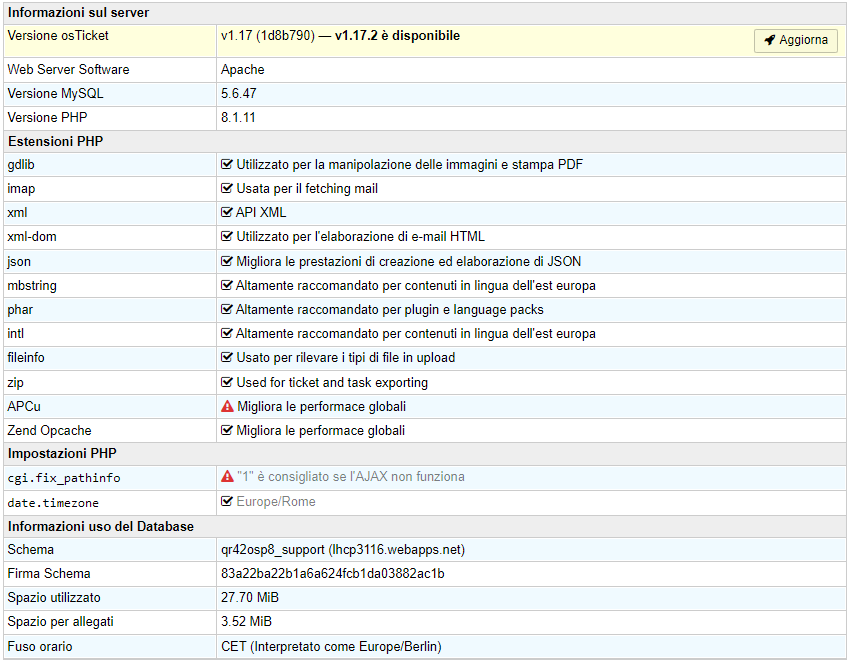Click the check icon in json row
Screen dimensions: 851x663
coord(227,262)
